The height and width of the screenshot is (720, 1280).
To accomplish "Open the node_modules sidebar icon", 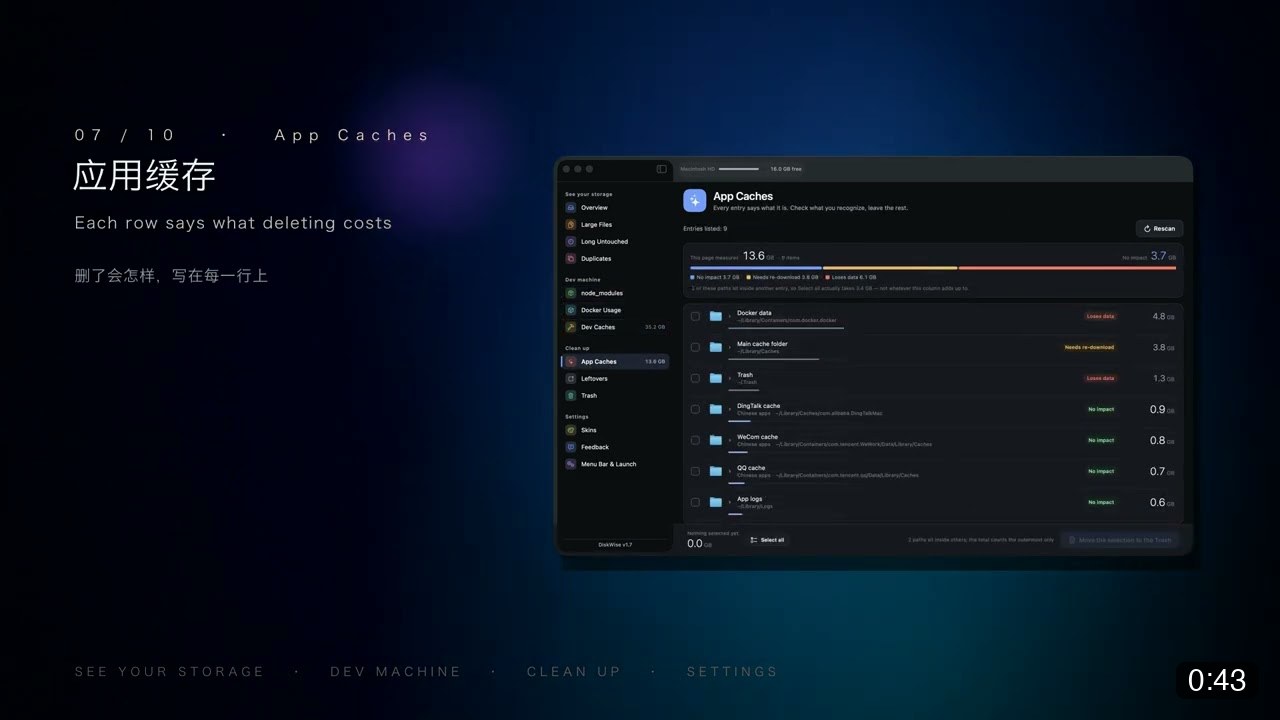I will pos(571,293).
